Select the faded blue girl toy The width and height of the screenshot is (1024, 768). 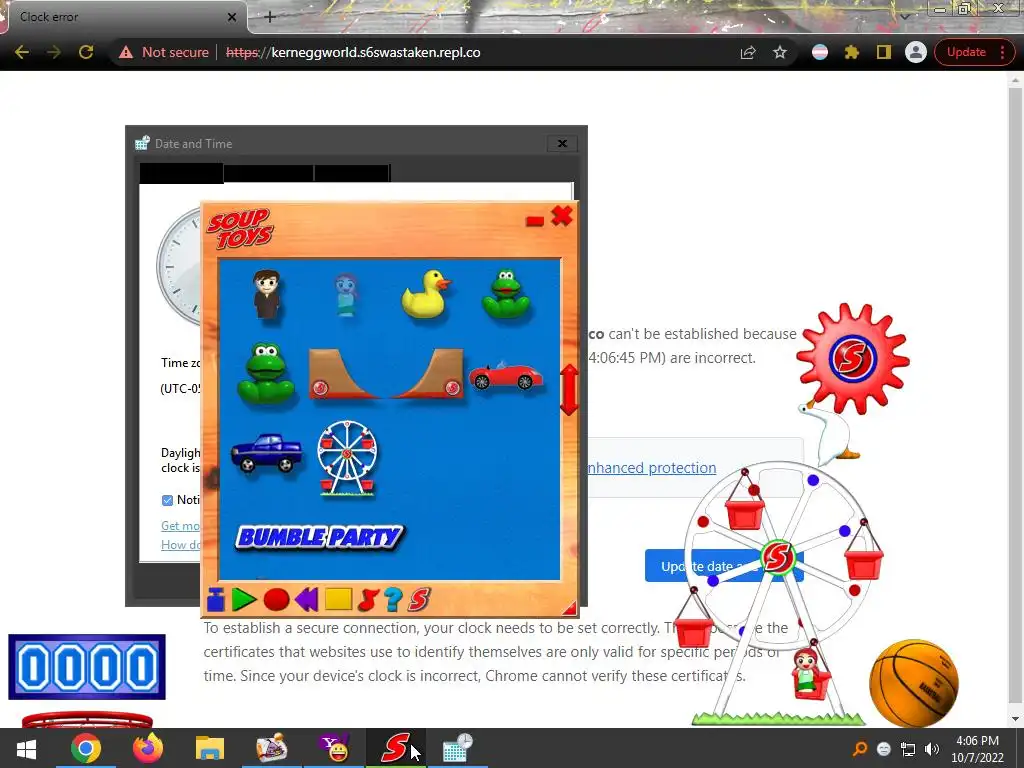346,295
